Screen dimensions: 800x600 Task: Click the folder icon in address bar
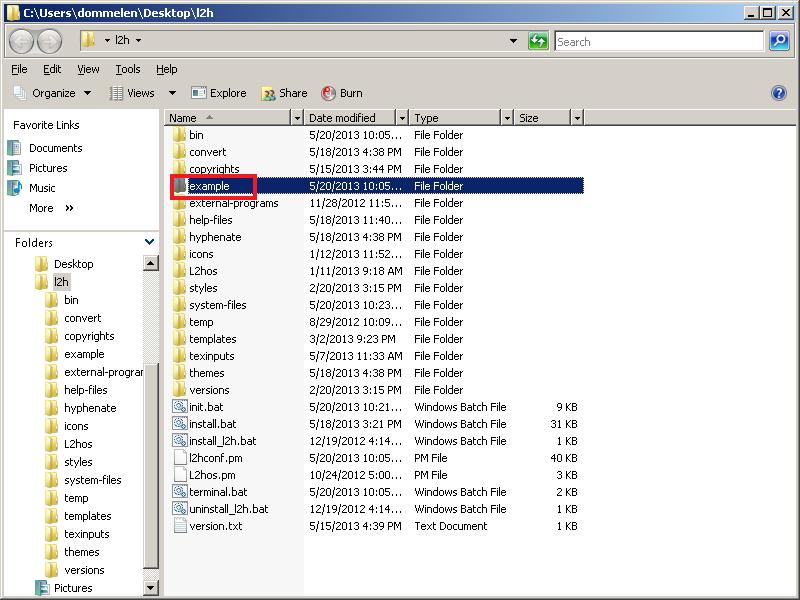pos(88,40)
